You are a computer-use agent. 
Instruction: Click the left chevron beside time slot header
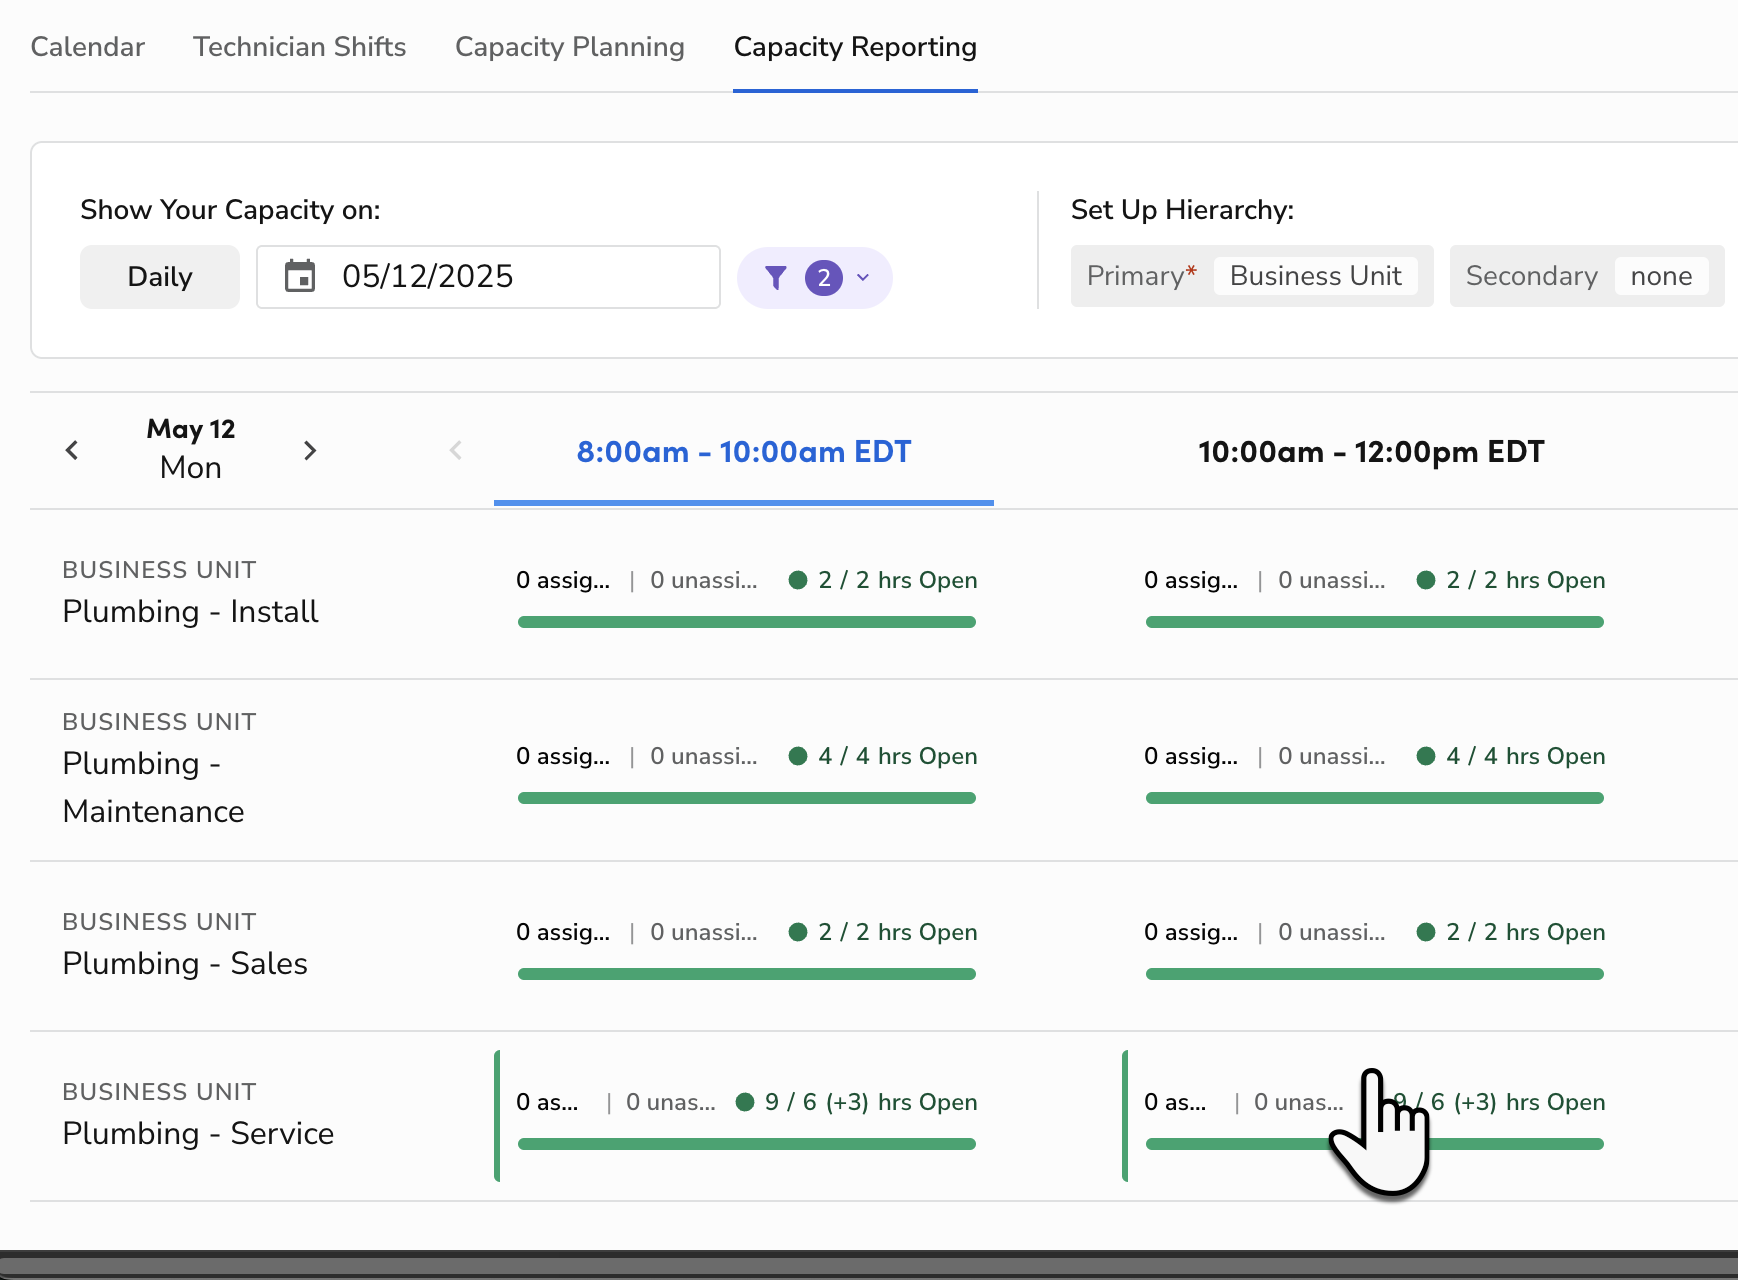(x=456, y=450)
